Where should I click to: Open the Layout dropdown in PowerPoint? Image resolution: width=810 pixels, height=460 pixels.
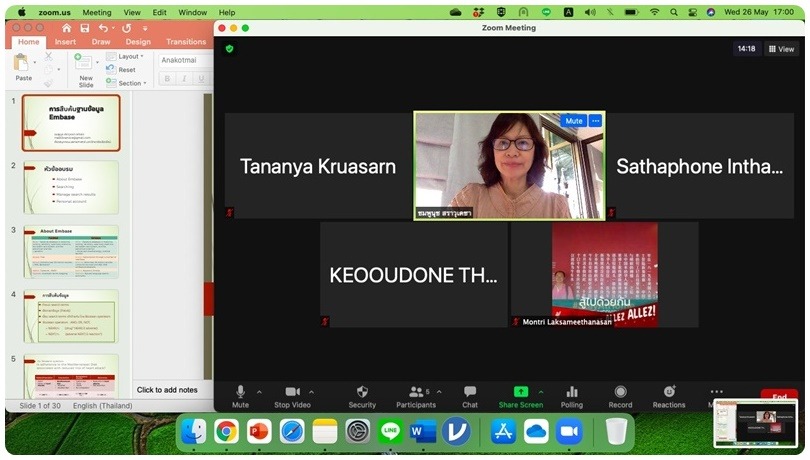[x=129, y=57]
